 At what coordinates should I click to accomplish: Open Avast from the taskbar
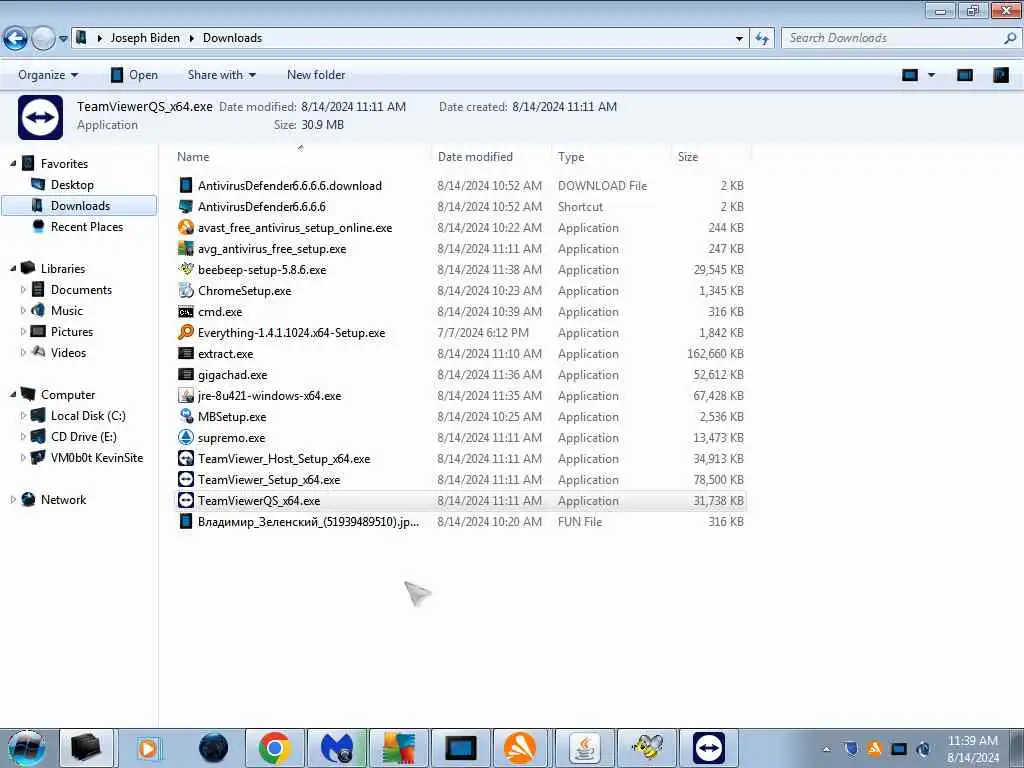(520, 748)
